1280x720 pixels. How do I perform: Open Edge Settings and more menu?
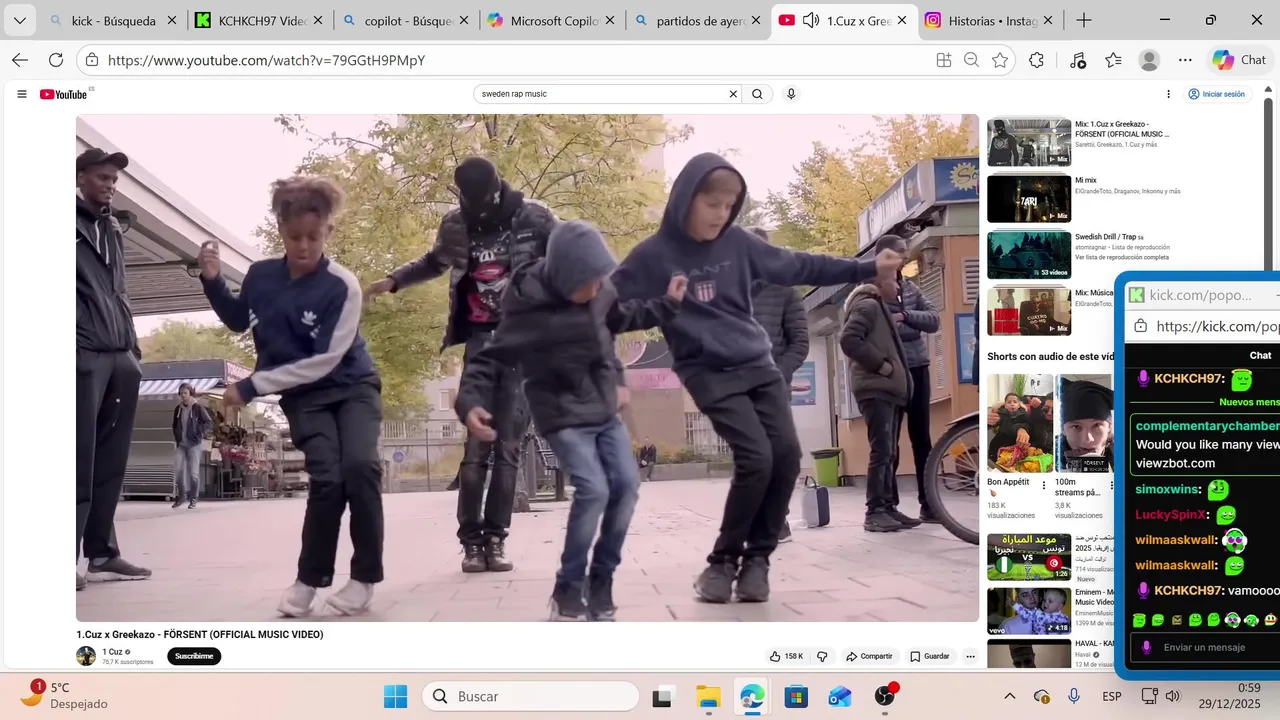click(x=1185, y=60)
